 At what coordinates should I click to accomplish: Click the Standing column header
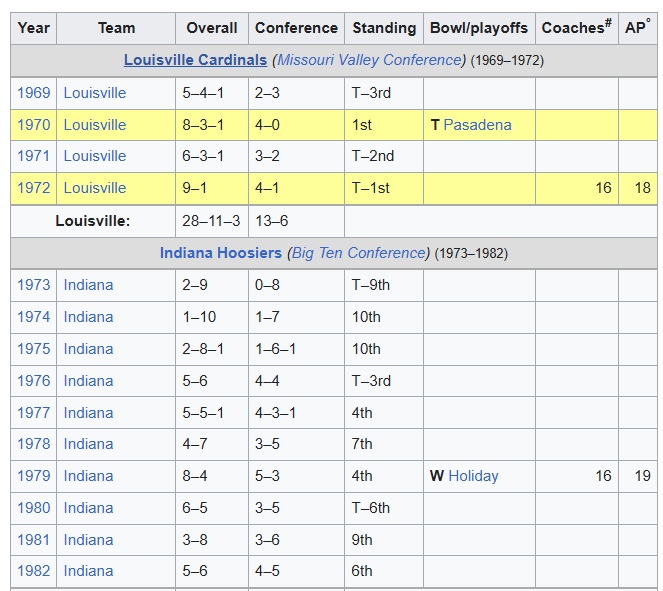(x=384, y=28)
